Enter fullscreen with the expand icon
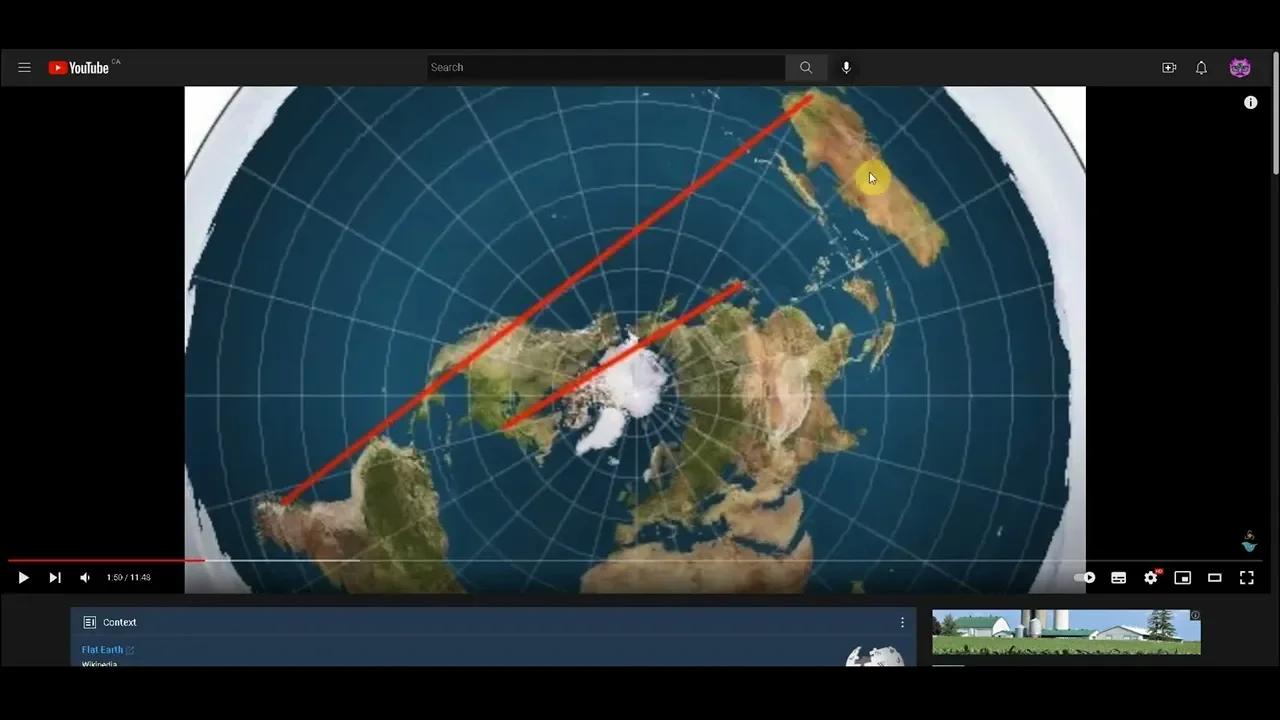Screen dimensions: 1280x720 1246,577
